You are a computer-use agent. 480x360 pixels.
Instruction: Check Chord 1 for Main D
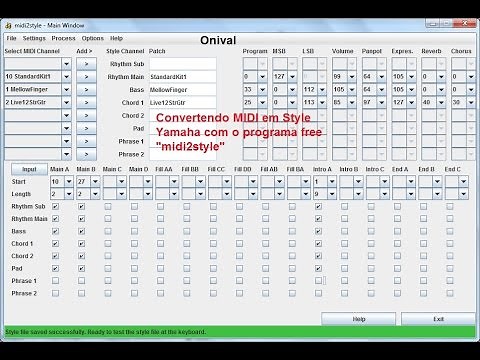tap(134, 244)
